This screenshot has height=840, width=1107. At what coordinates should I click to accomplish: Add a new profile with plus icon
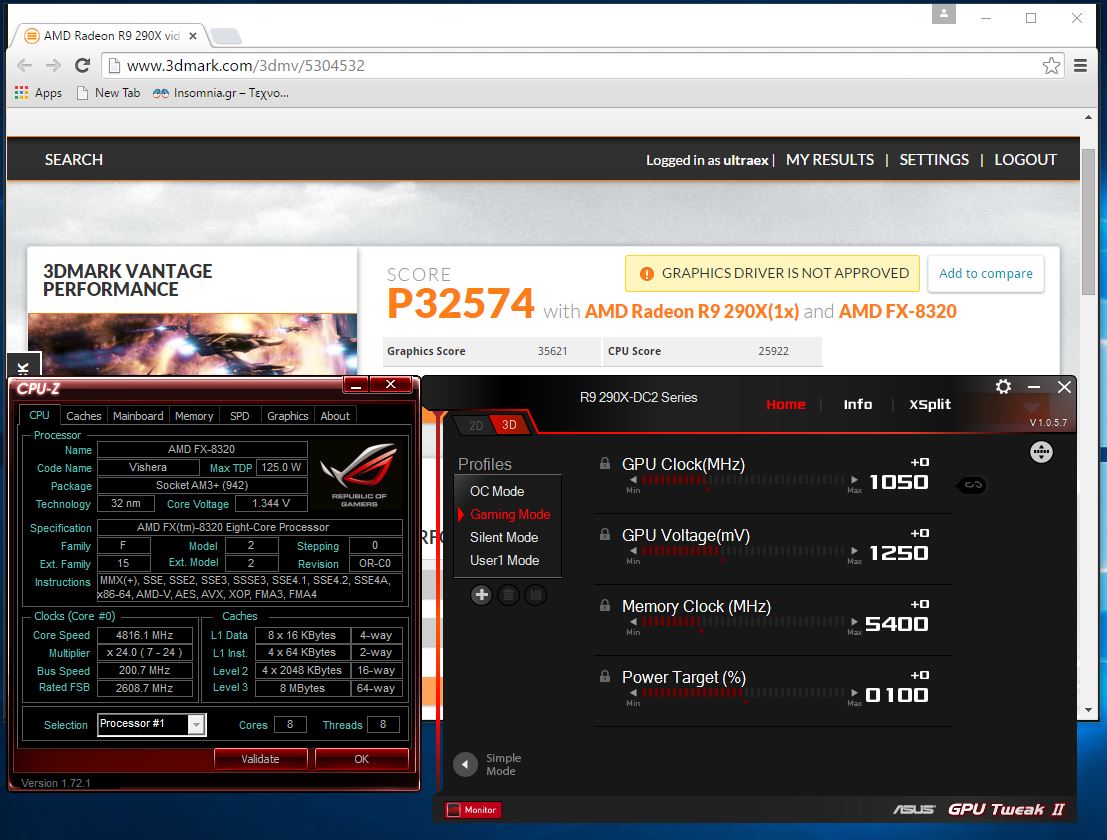pyautogui.click(x=481, y=595)
